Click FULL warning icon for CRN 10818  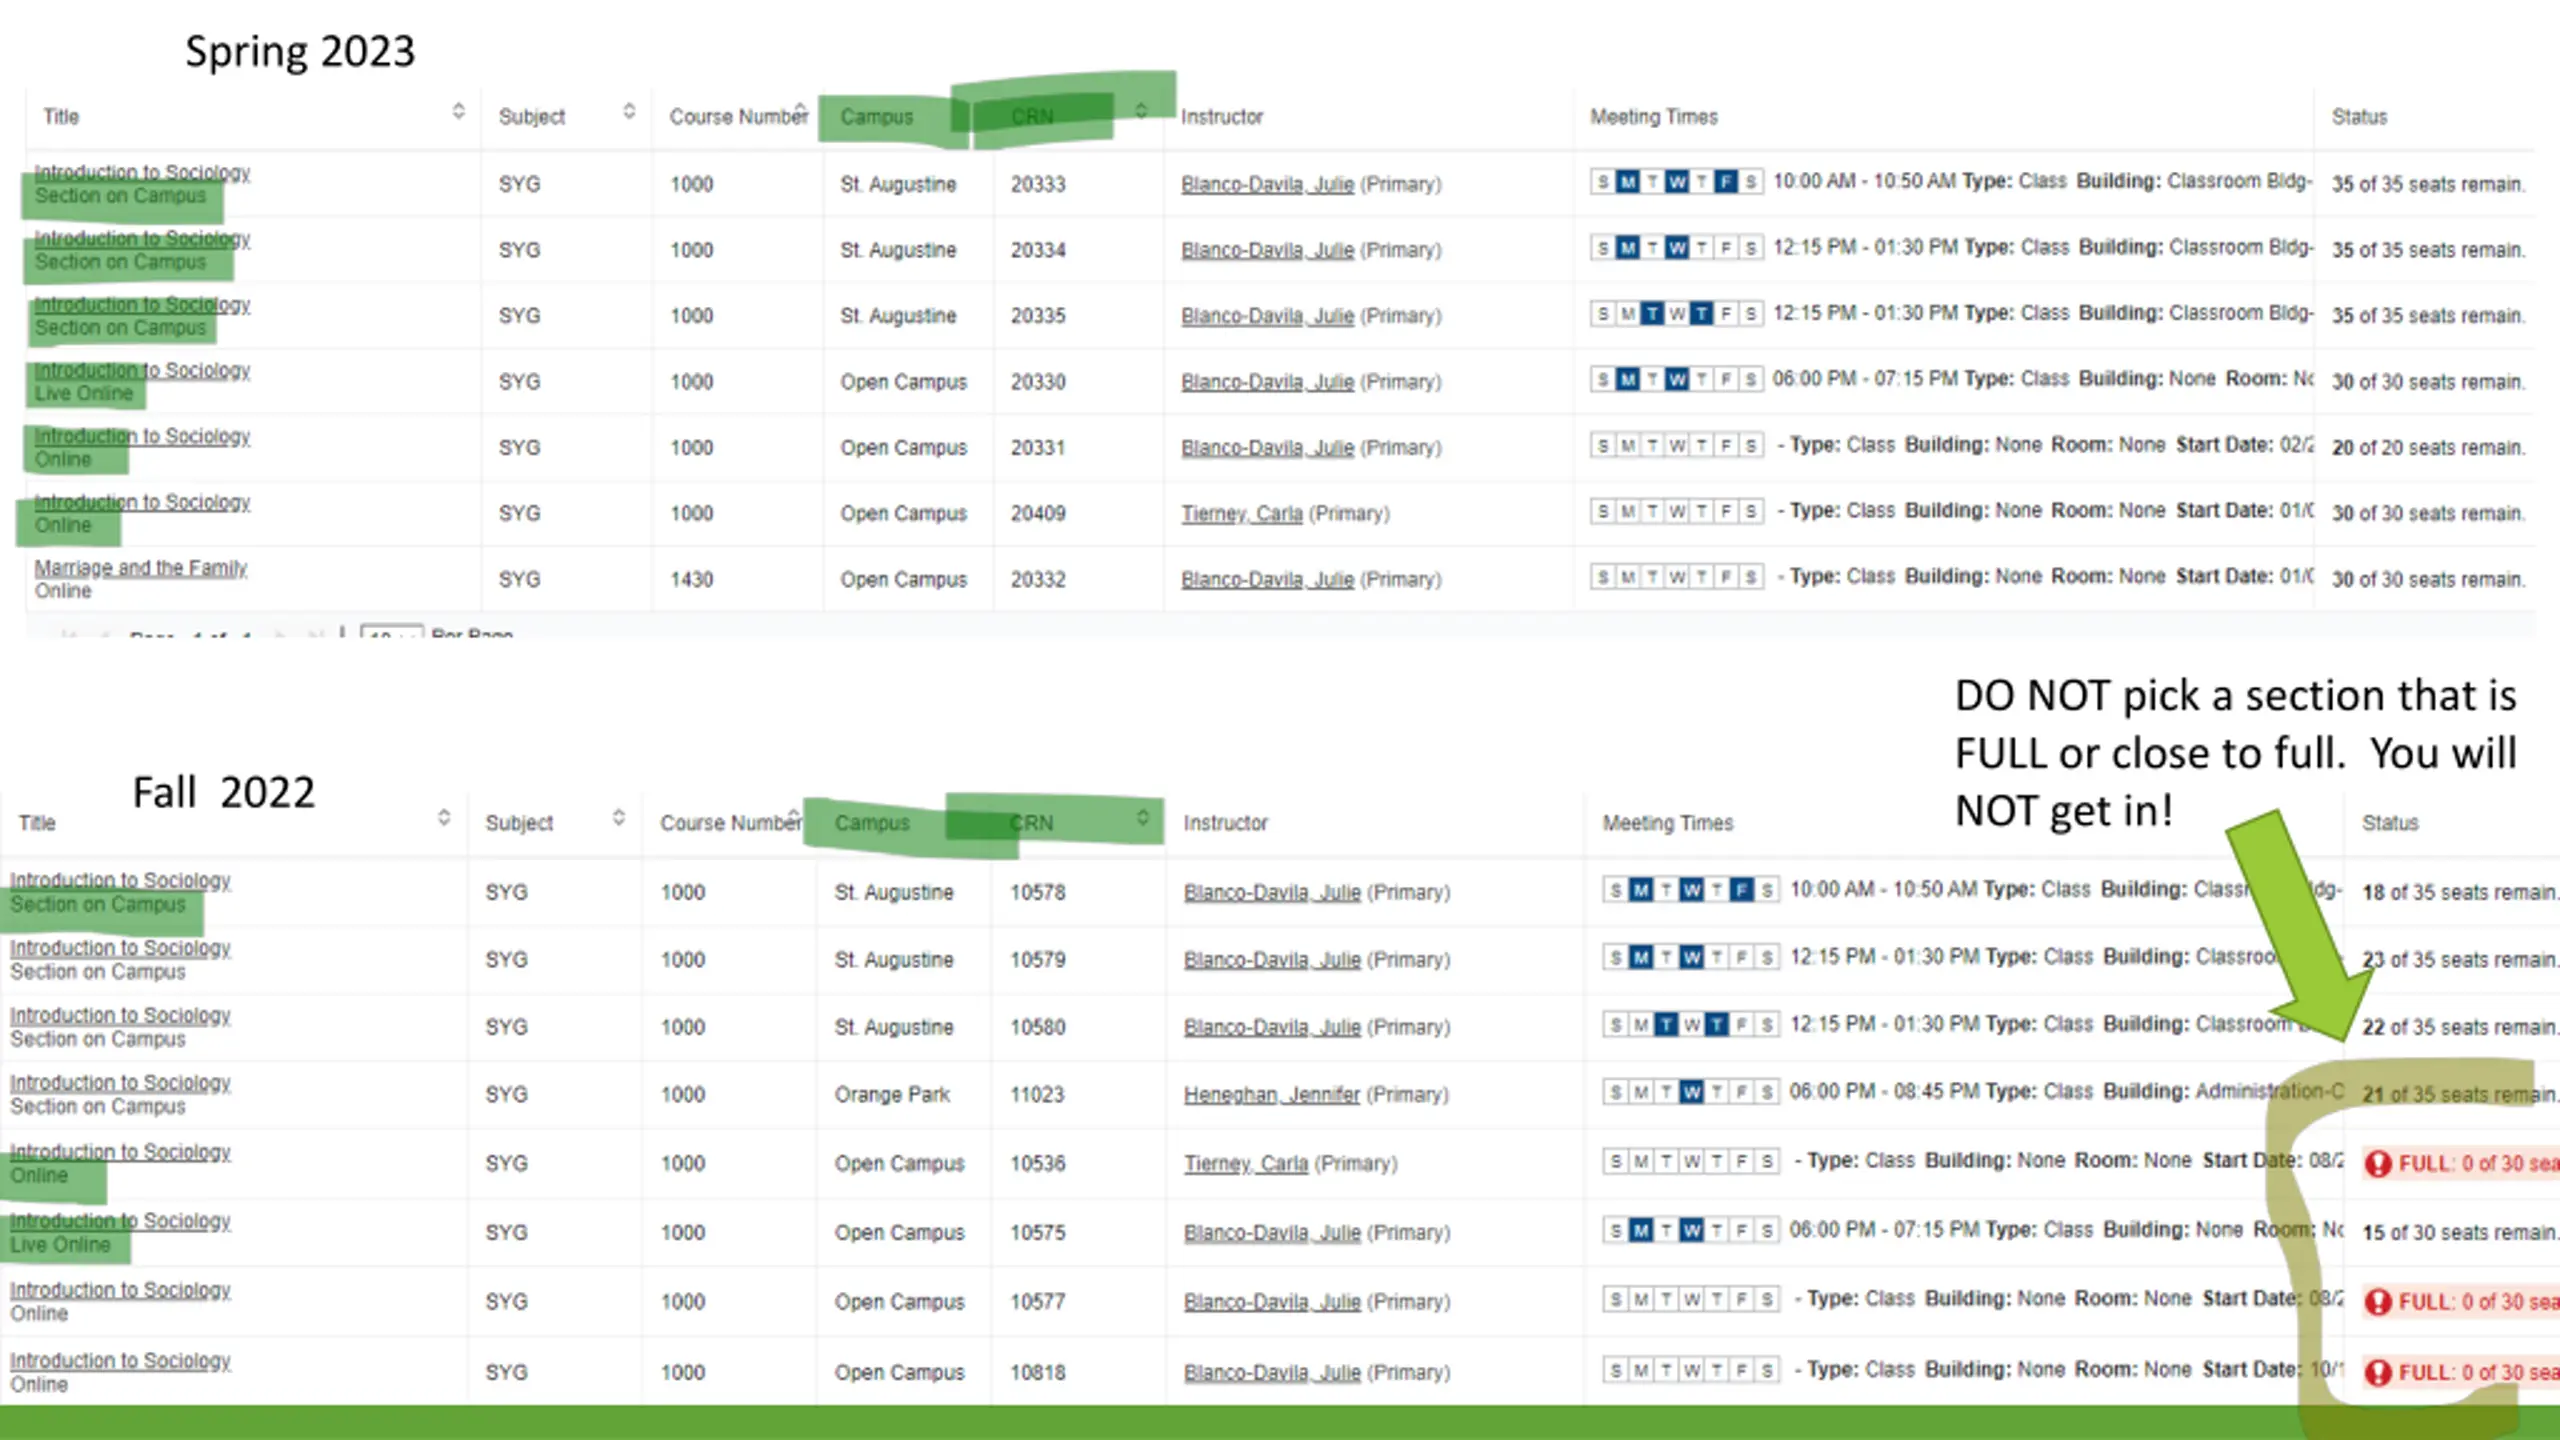(x=2378, y=1372)
